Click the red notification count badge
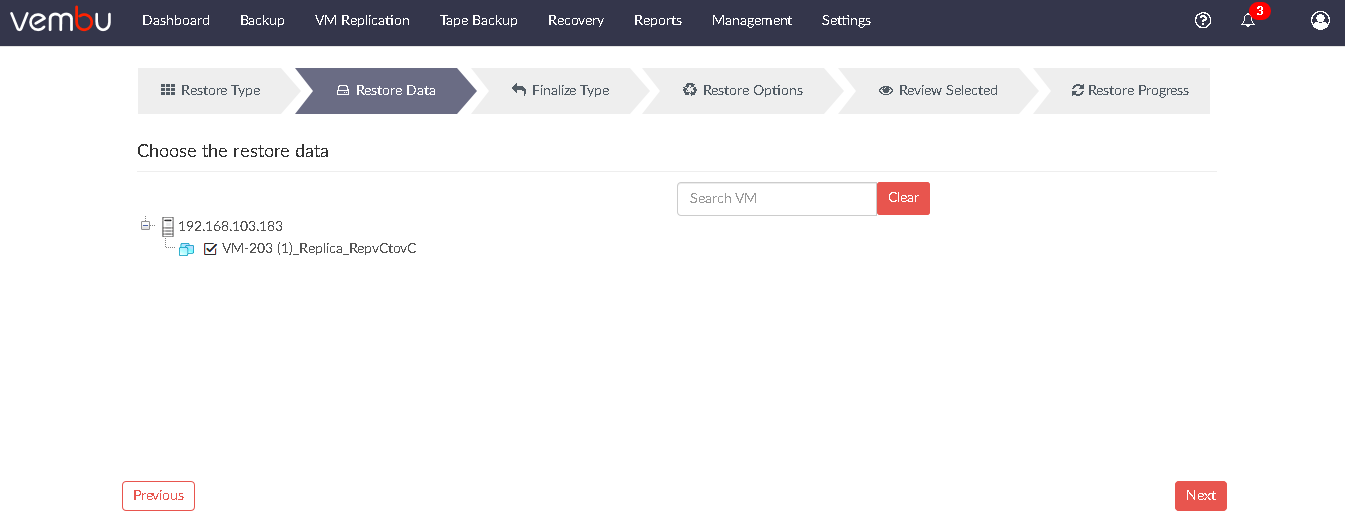 pos(1260,11)
